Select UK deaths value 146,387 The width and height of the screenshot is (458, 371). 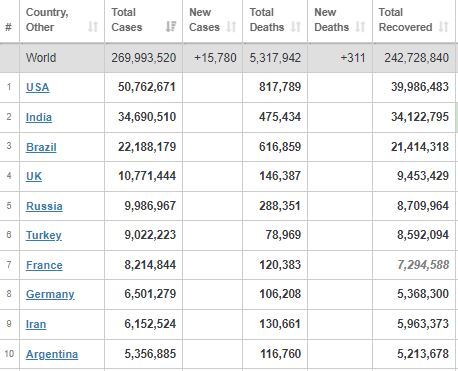tap(280, 176)
